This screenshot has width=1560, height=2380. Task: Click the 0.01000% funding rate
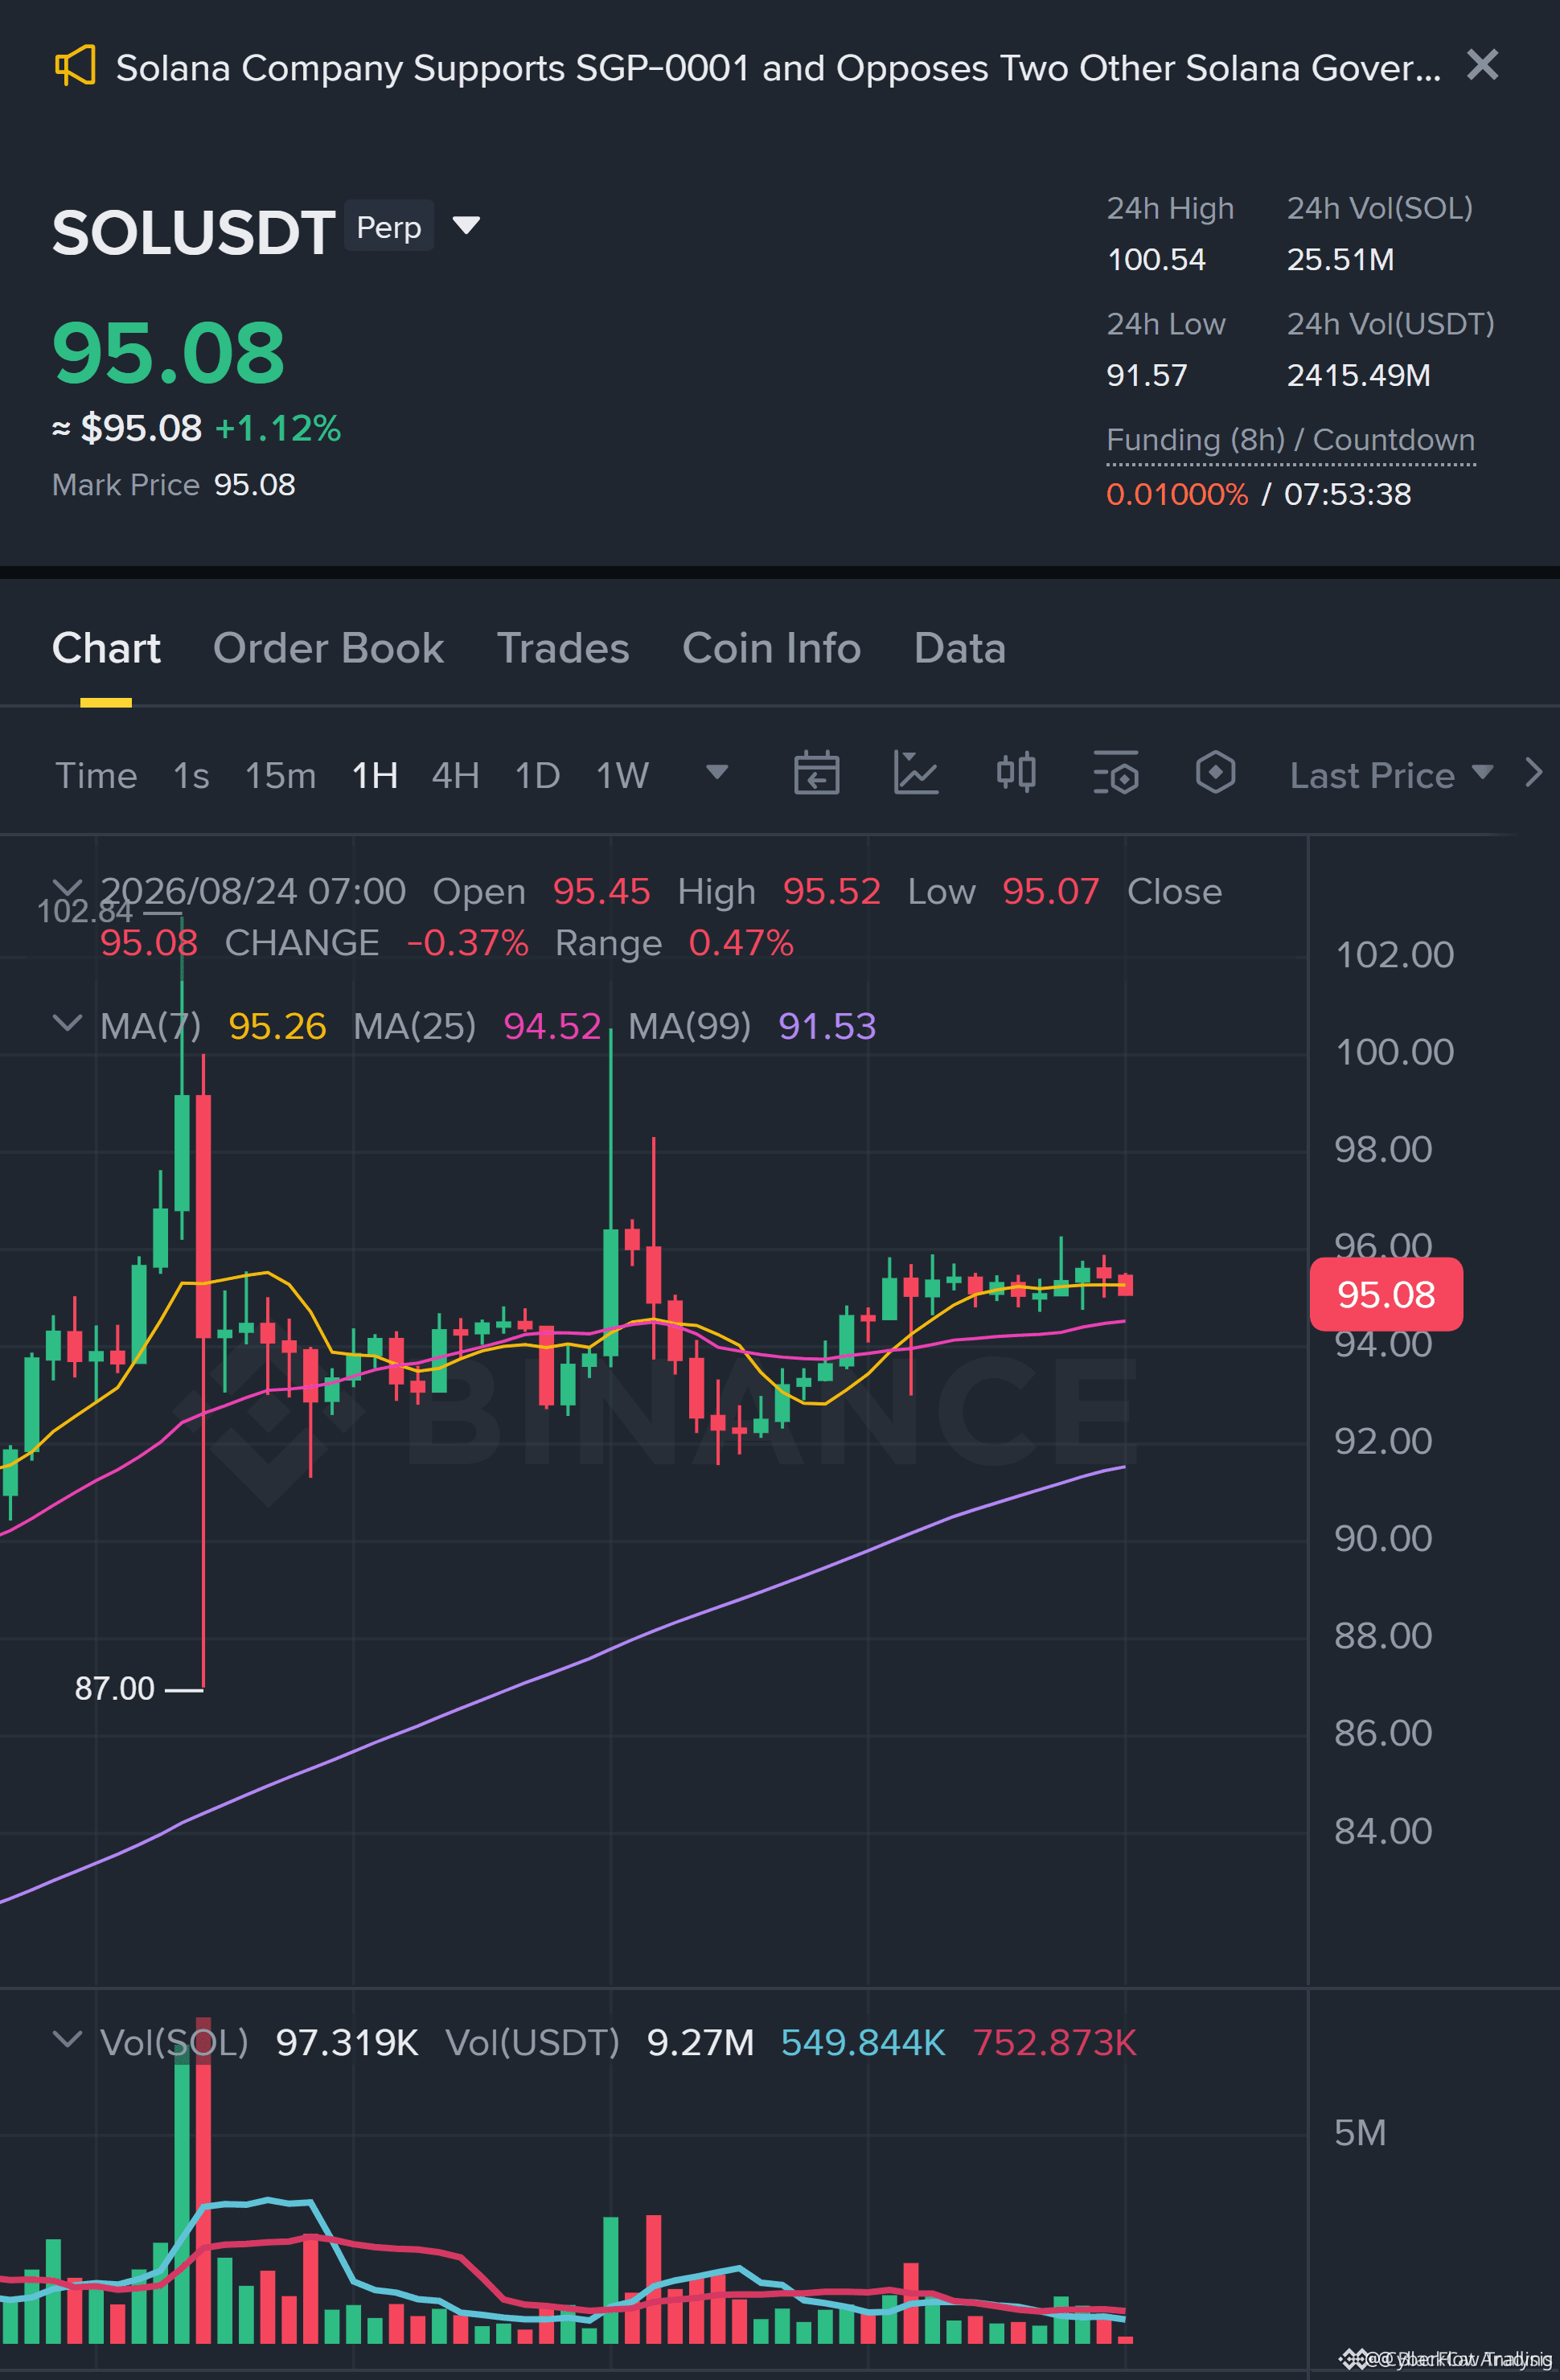click(1177, 494)
